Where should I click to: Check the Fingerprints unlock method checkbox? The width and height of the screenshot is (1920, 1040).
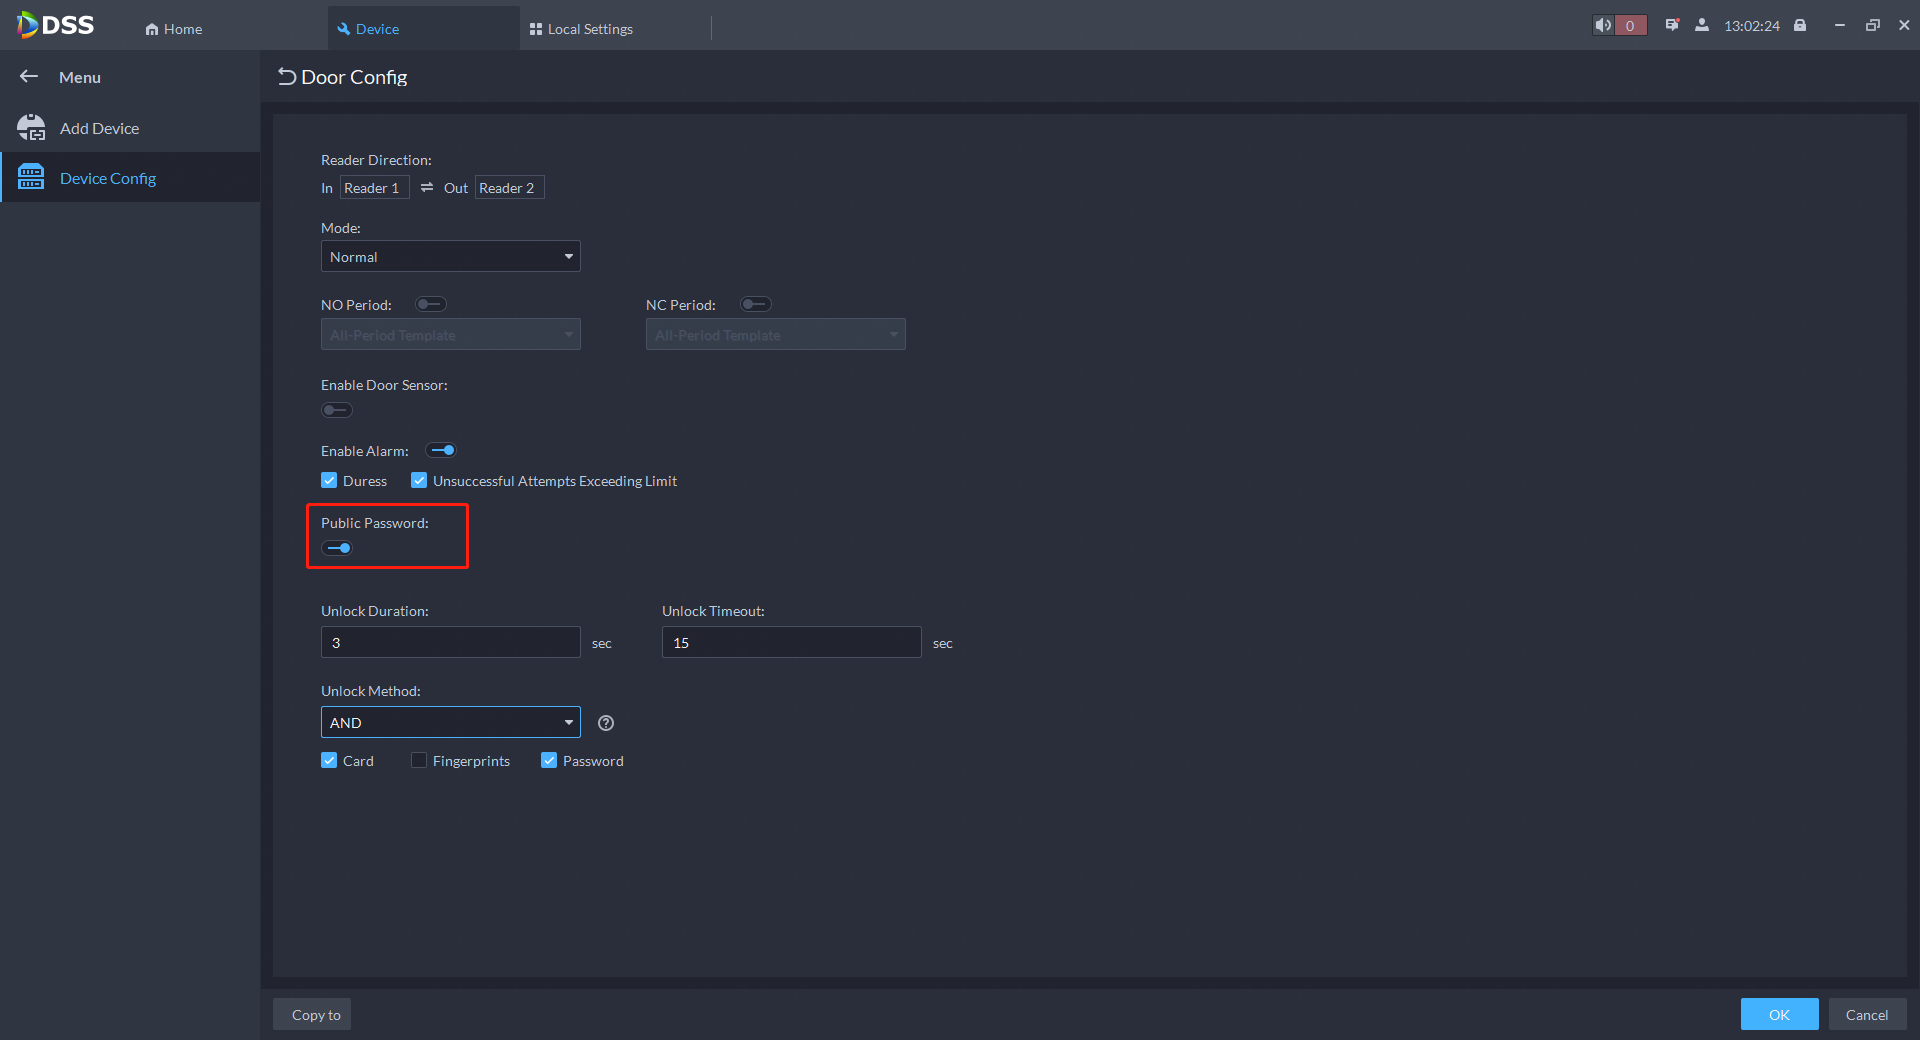coord(419,761)
